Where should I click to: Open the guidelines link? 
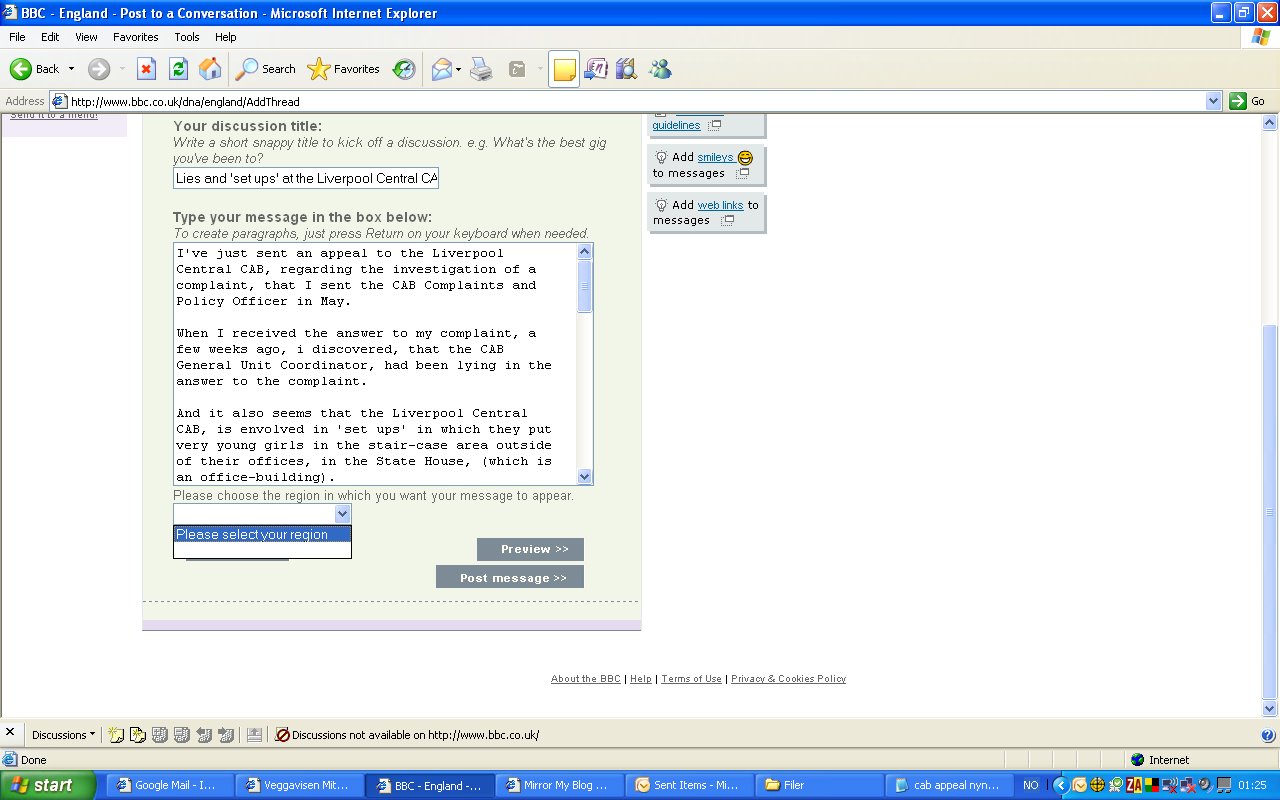(676, 125)
